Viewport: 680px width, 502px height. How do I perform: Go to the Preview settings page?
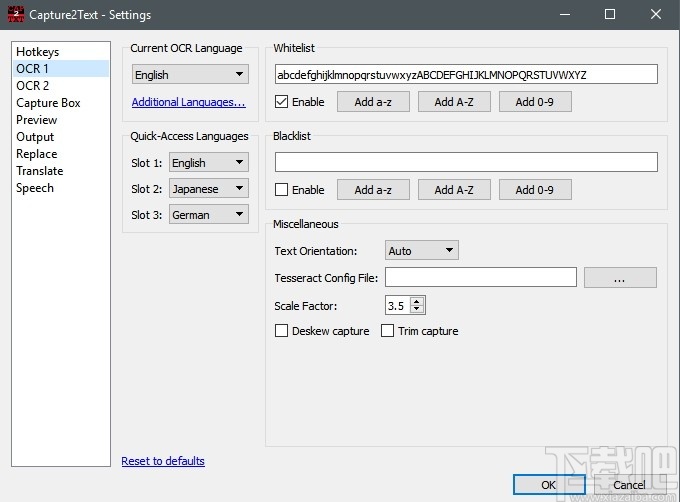click(61, 120)
